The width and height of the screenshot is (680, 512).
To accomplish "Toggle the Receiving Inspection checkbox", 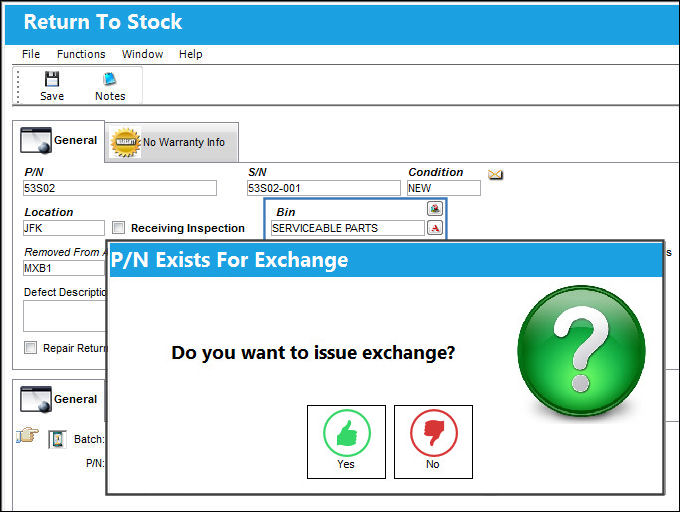I will coord(118,228).
